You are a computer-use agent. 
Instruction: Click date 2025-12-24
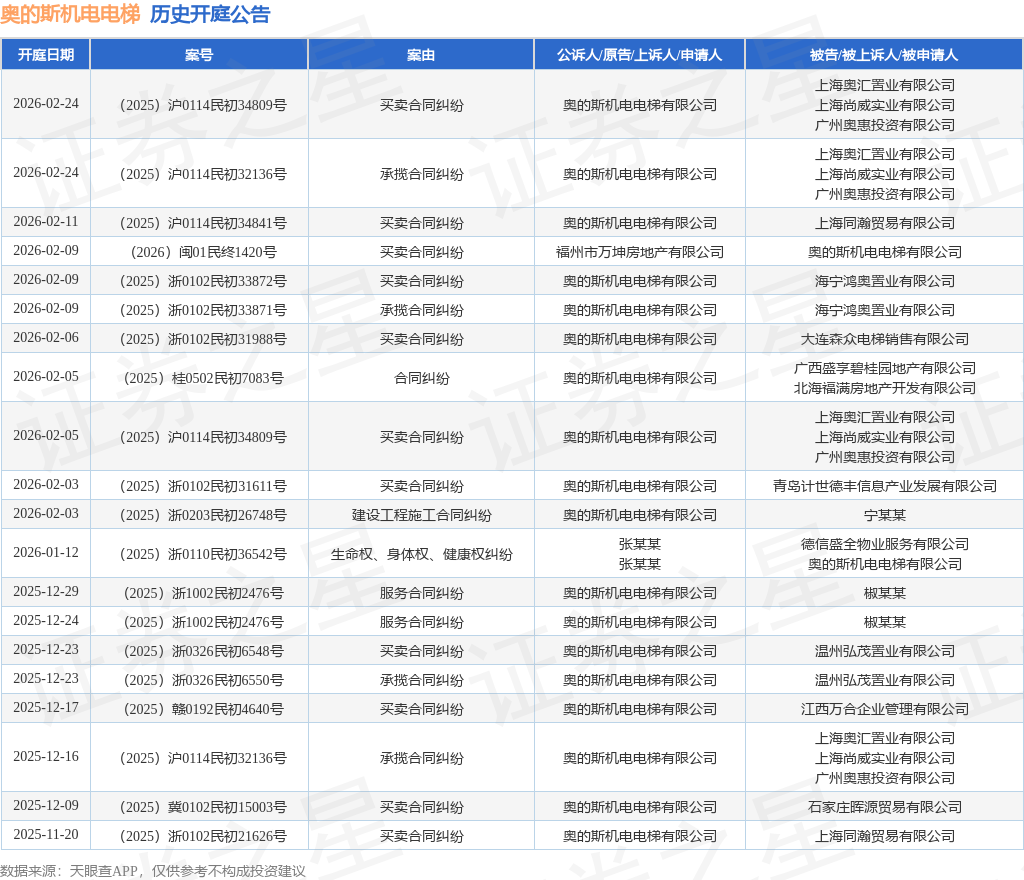(46, 620)
